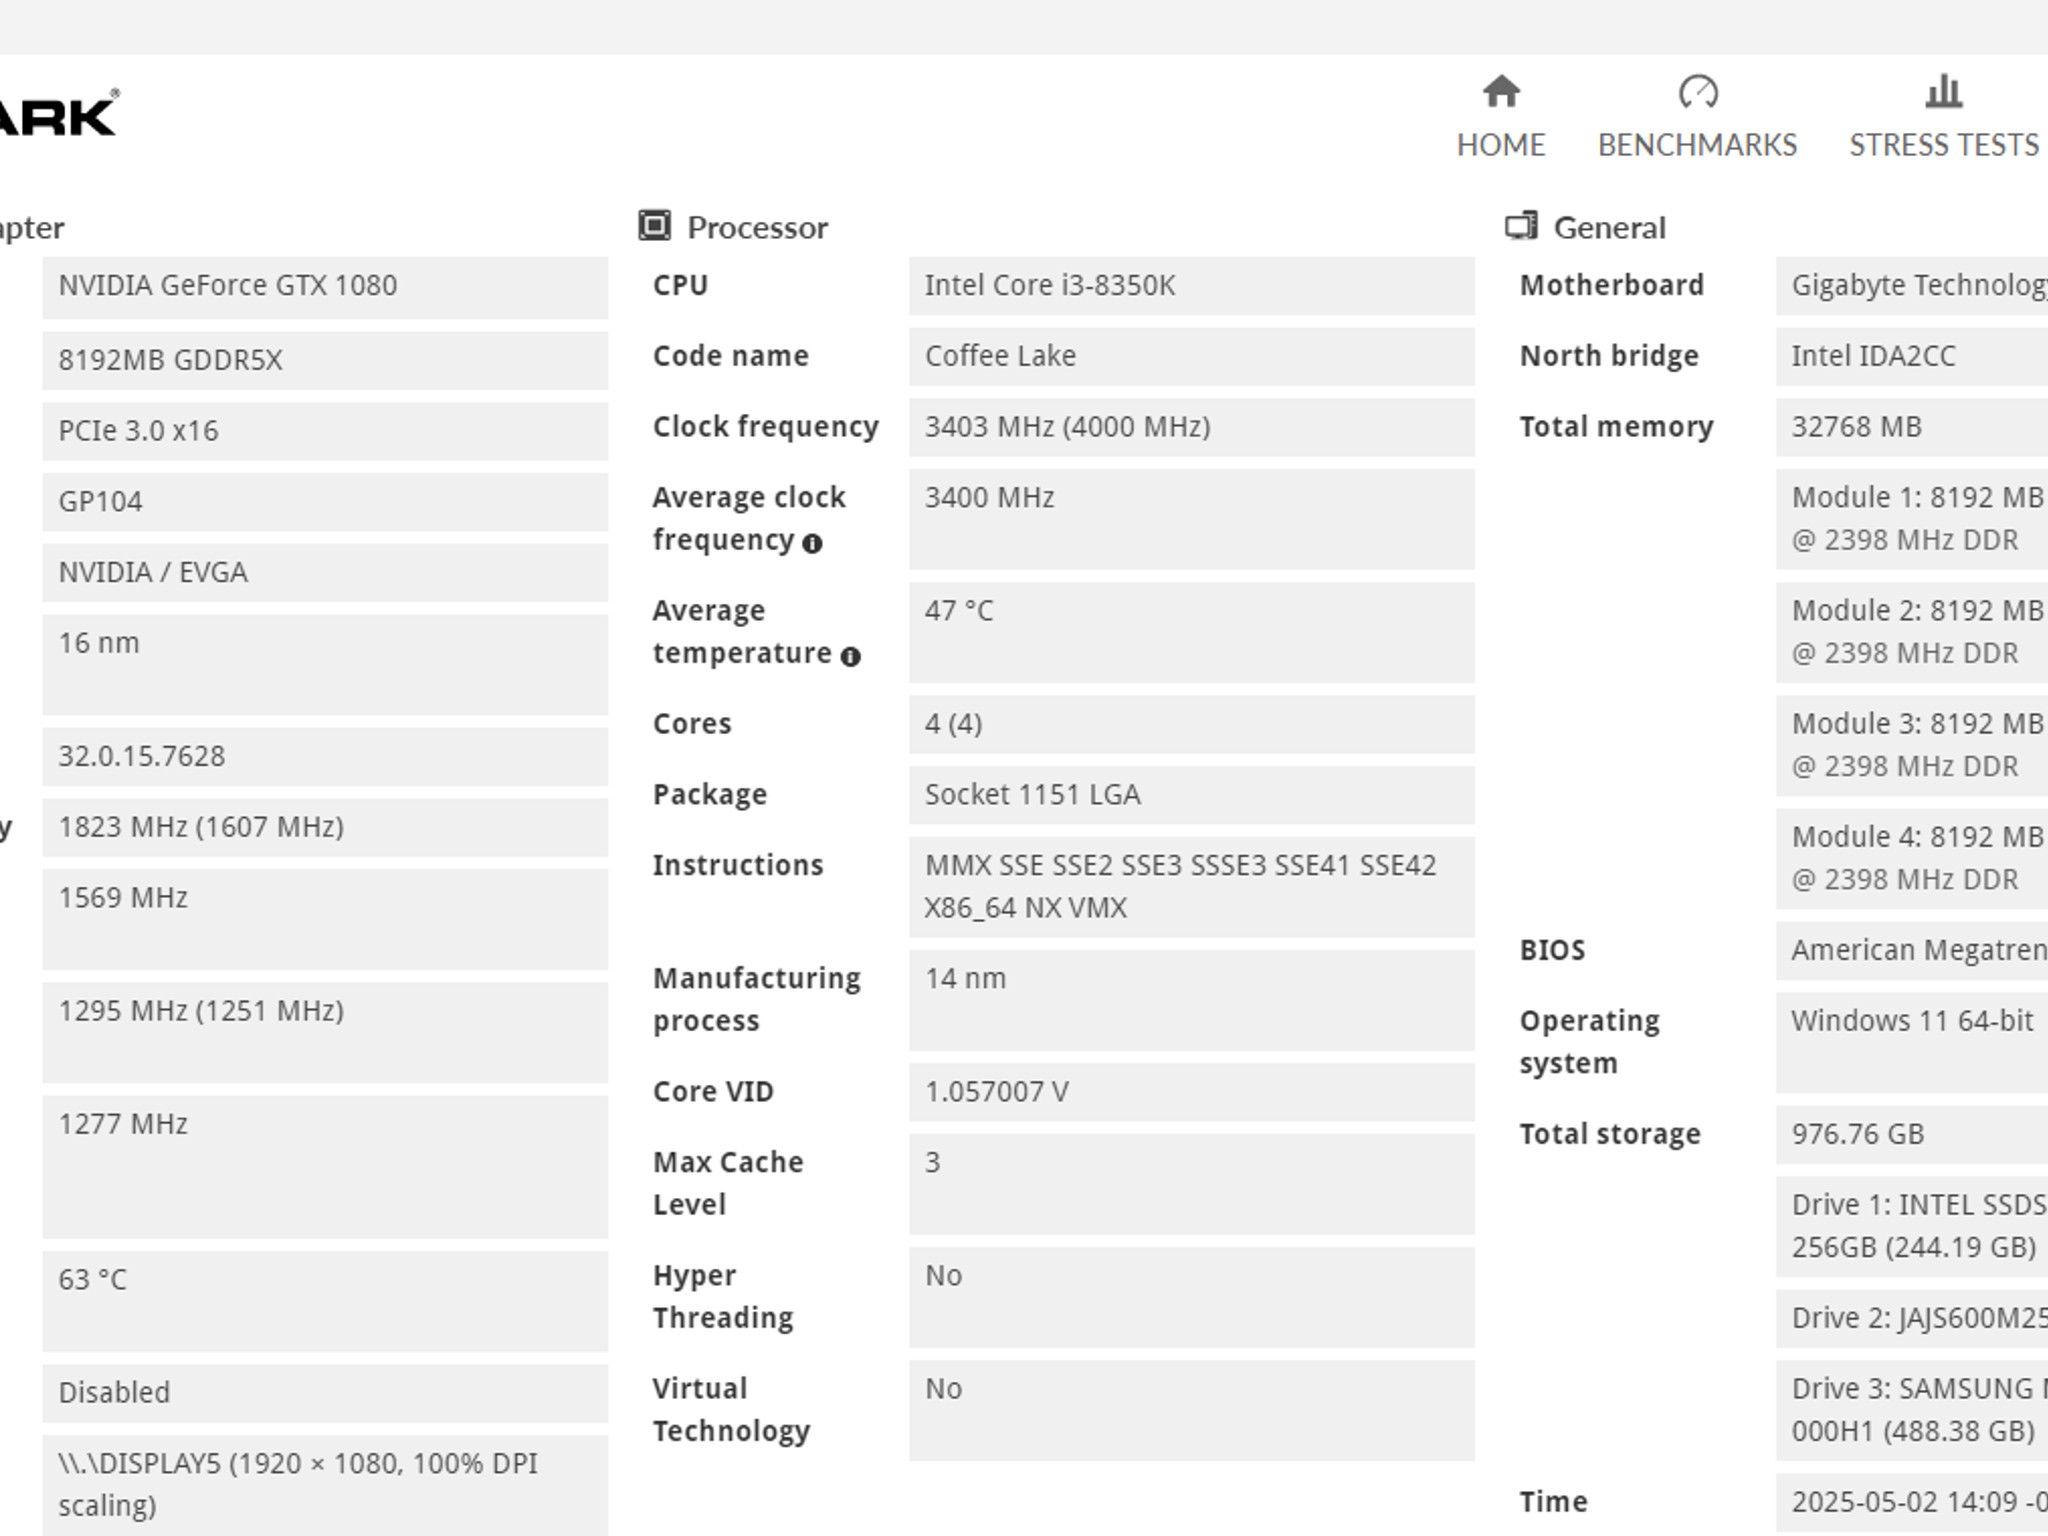Click info icon beside Average clock frequency
The height and width of the screenshot is (1536, 2048).
point(812,543)
